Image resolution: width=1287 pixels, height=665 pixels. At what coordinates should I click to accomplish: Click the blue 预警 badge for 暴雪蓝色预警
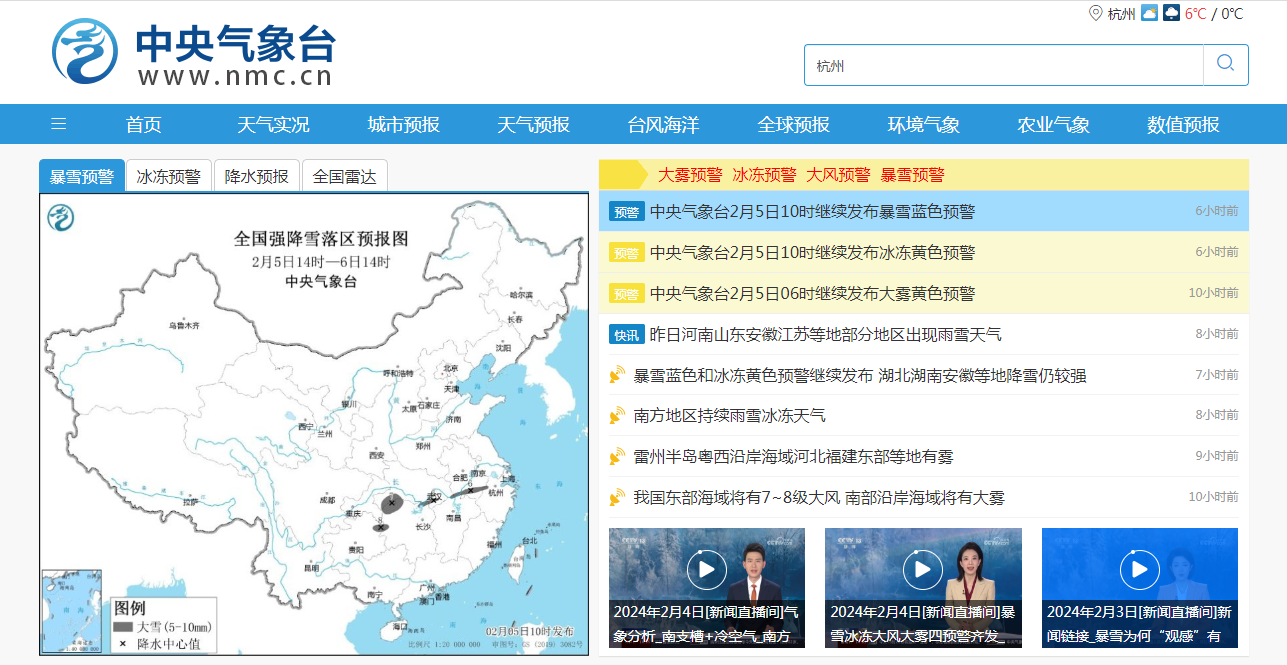pos(626,212)
